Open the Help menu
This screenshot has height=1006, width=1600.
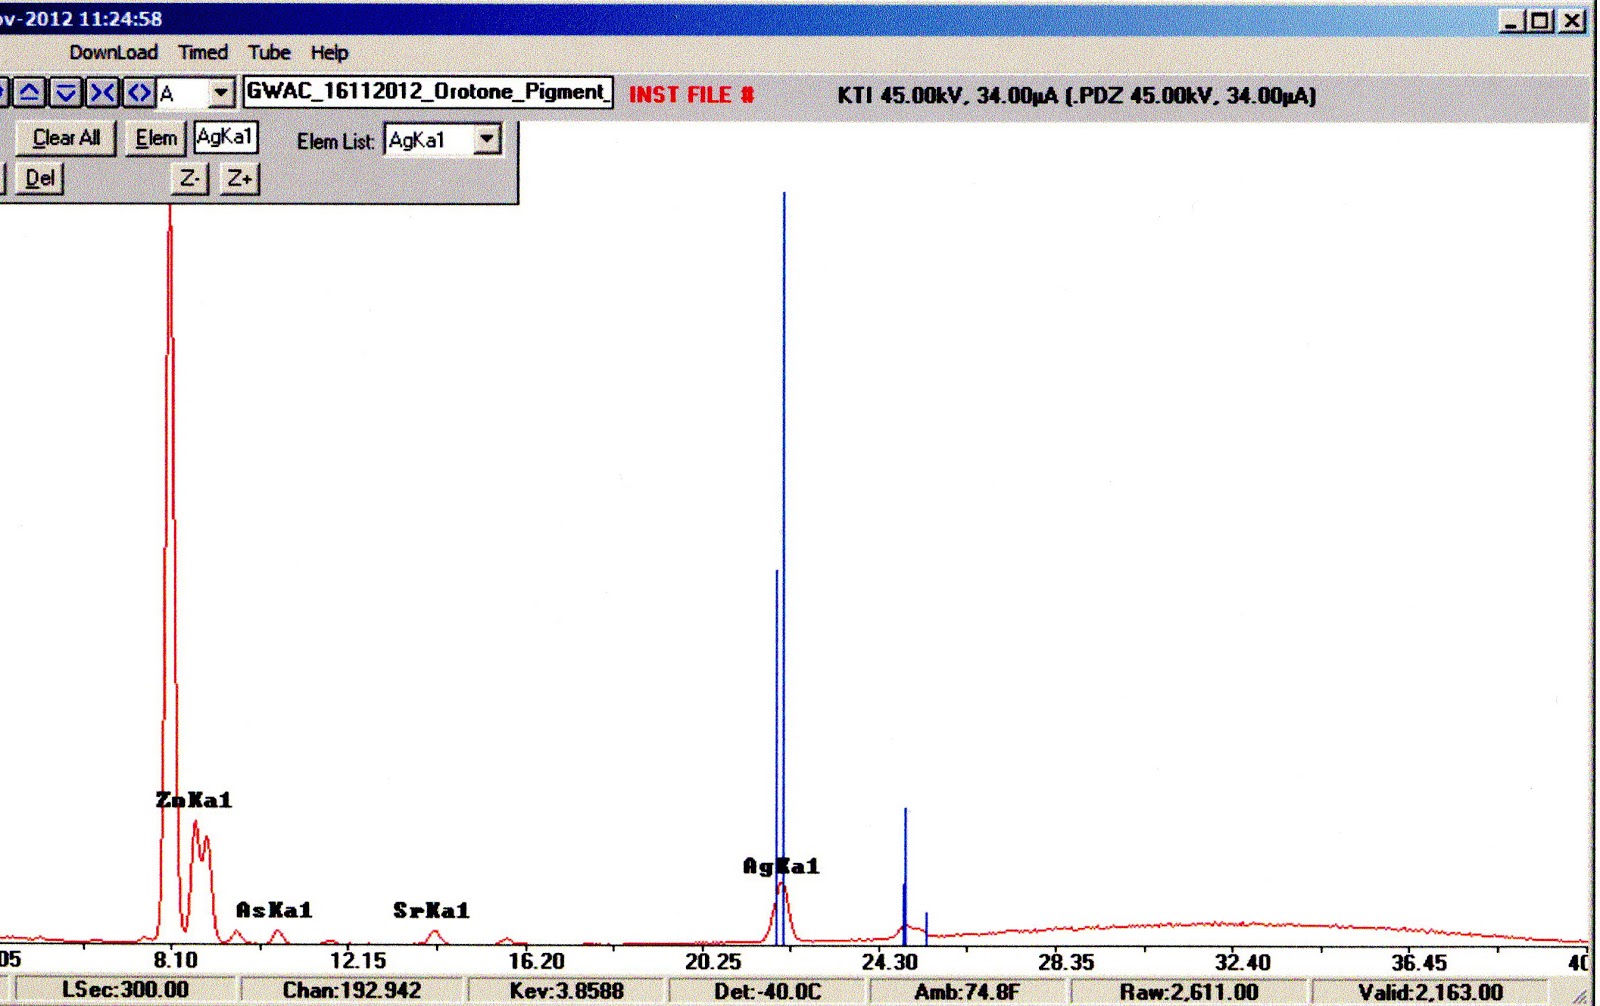[x=329, y=52]
